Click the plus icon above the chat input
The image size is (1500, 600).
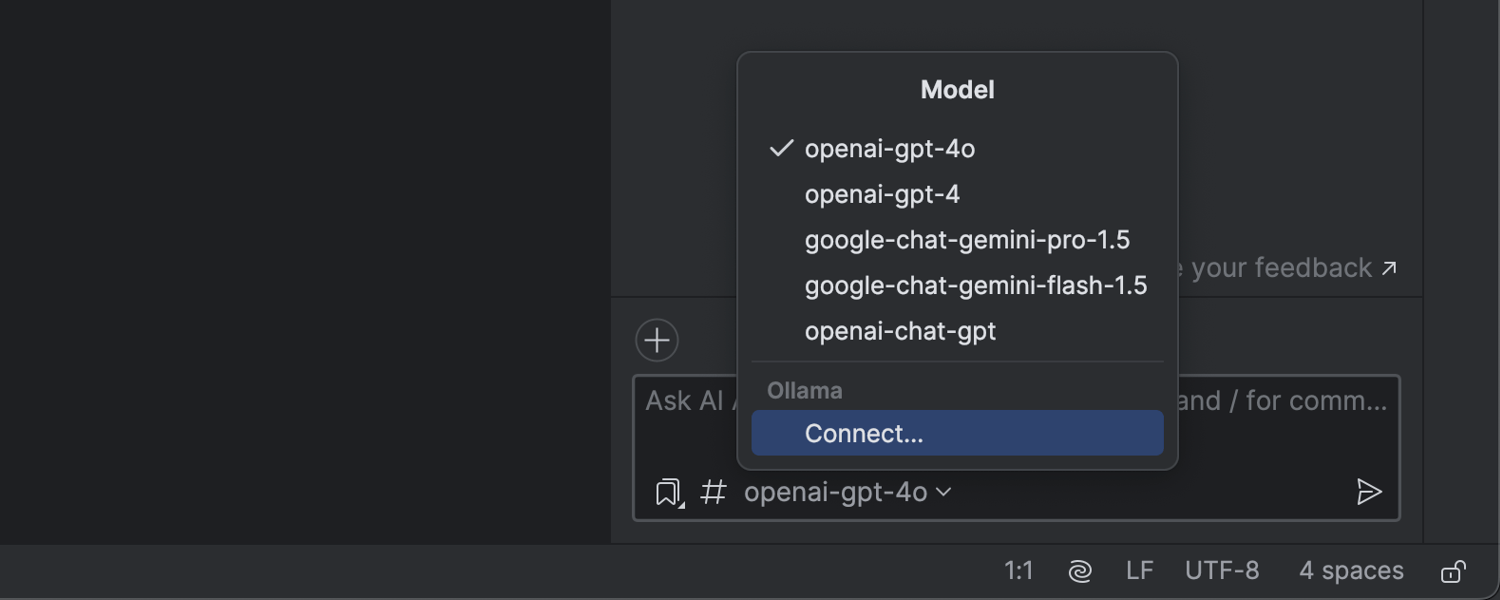[657, 340]
